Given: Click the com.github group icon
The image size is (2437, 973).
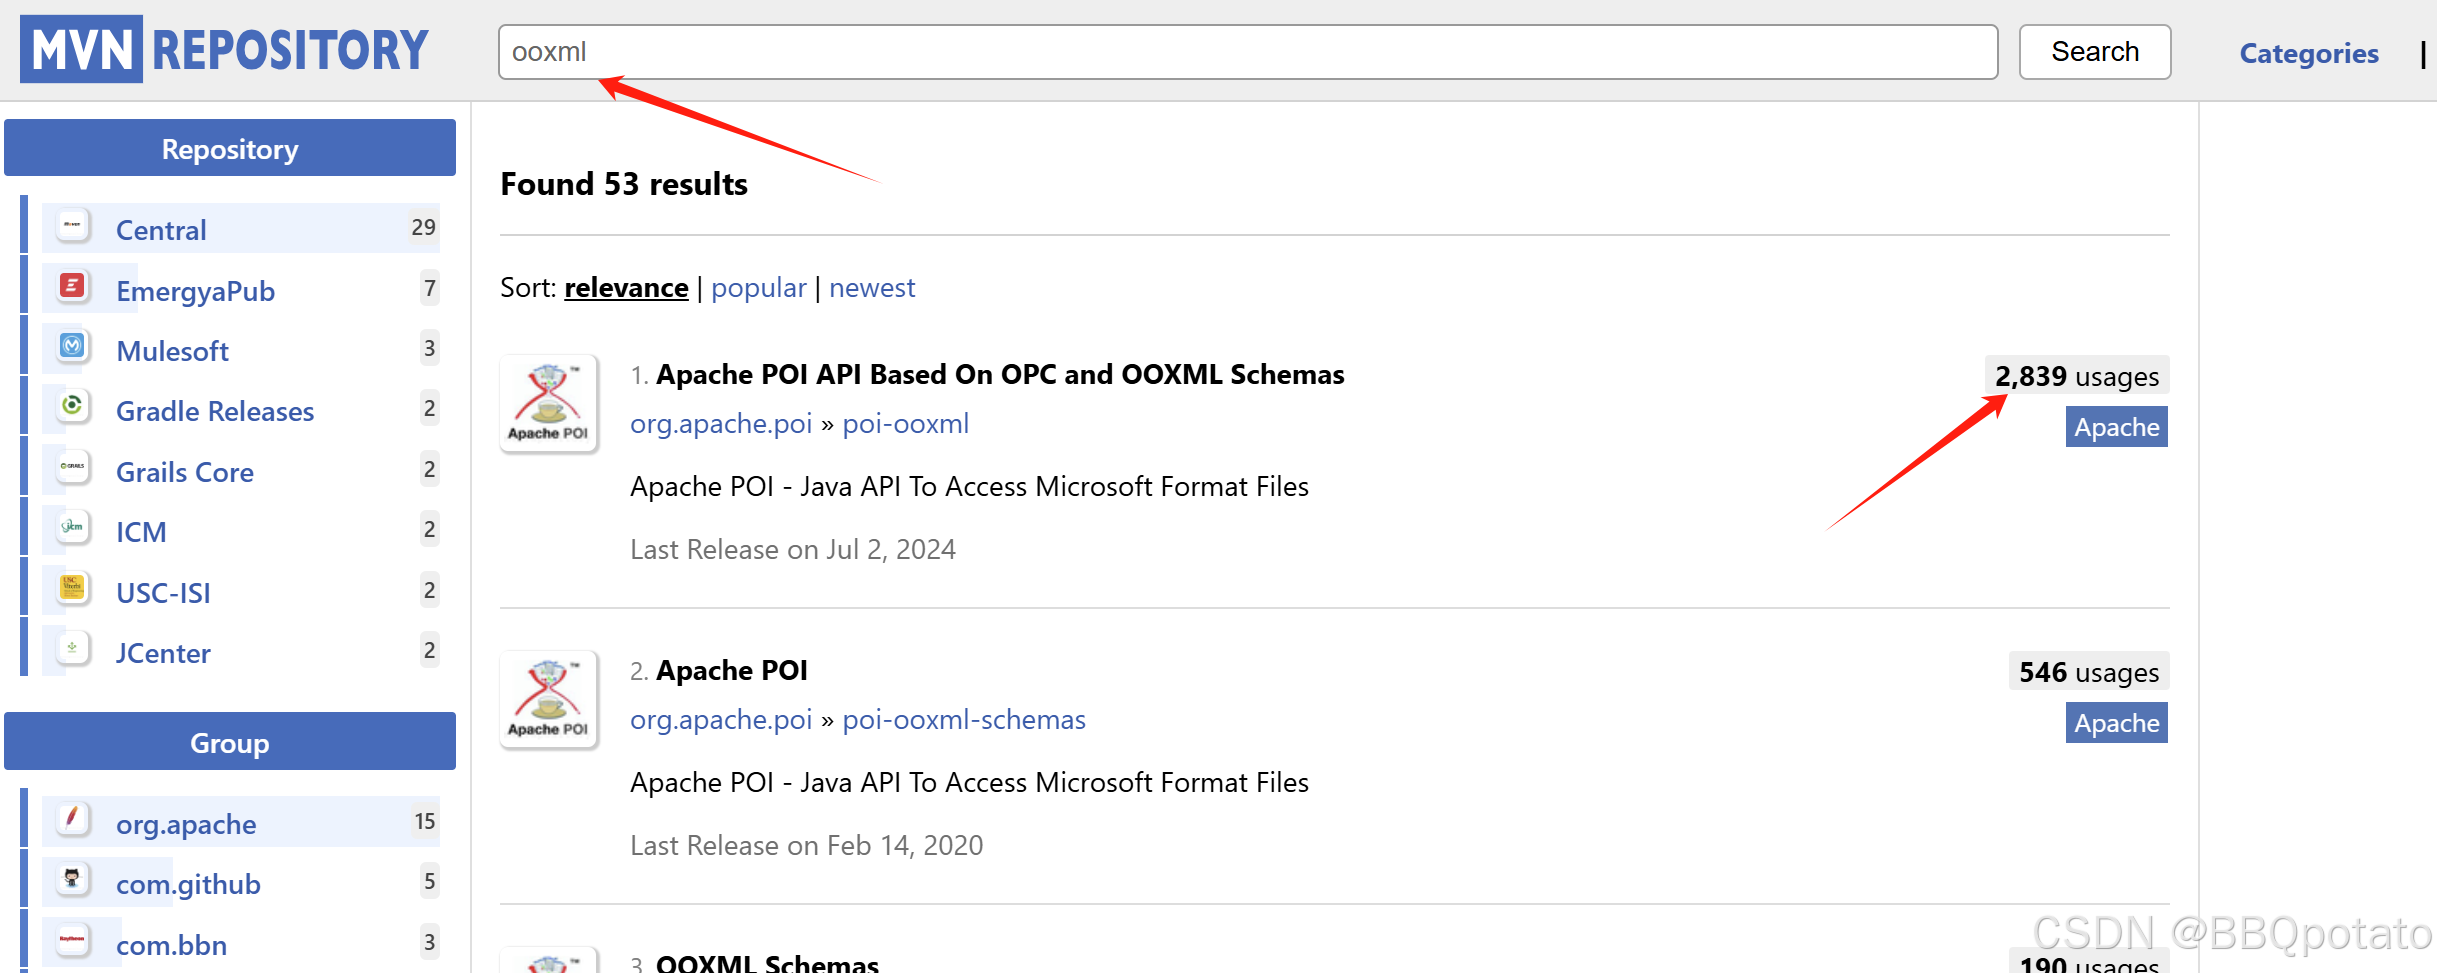Looking at the screenshot, I should coord(72,879).
